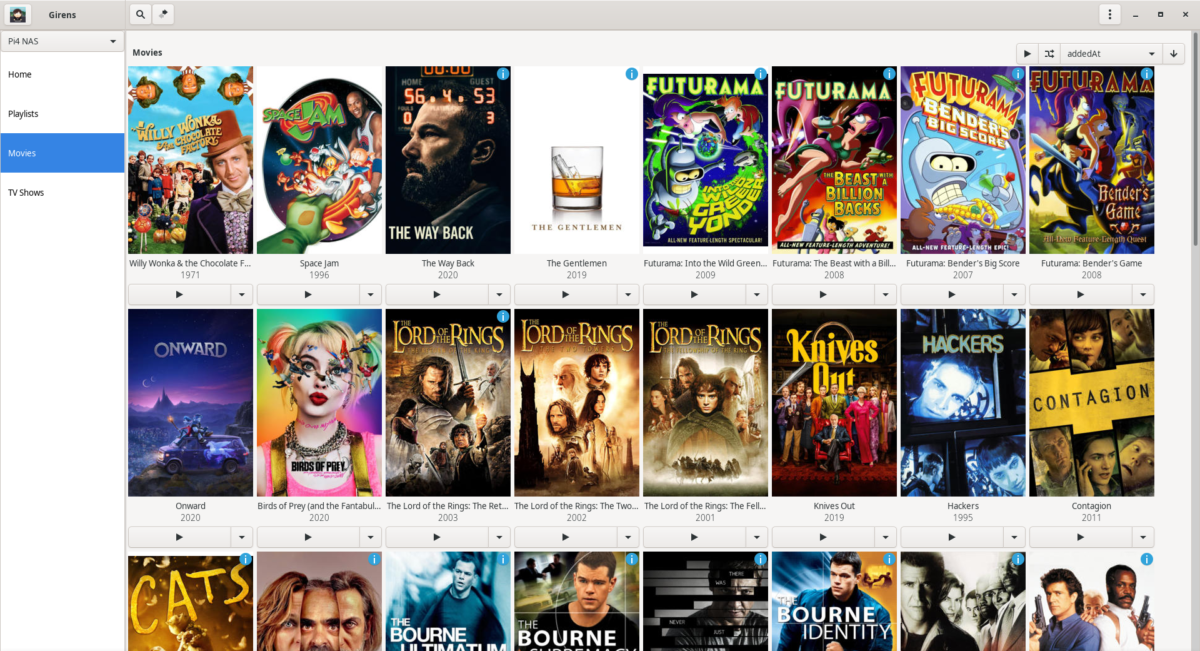This screenshot has height=651, width=1200.
Task: Open the Onward poster
Action: click(x=191, y=402)
